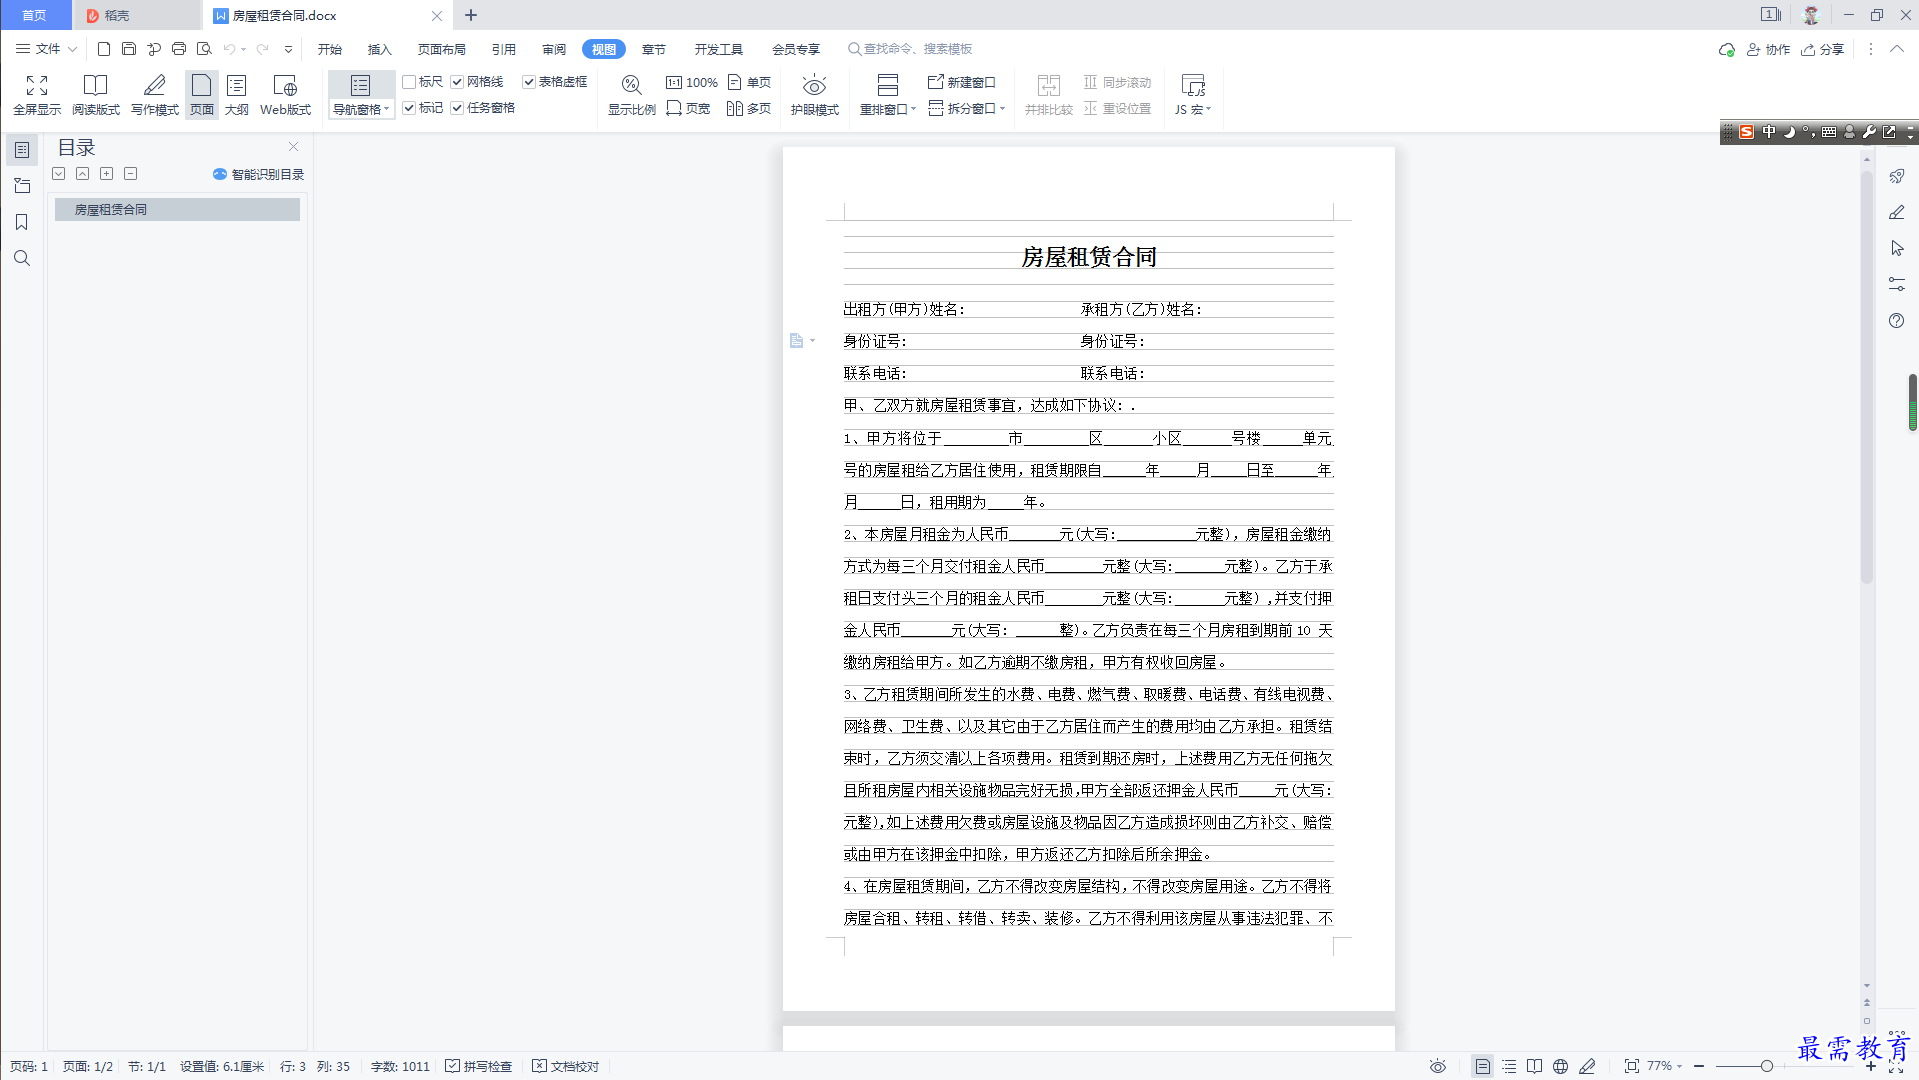Open the selection pointer tool on right panel

click(x=1896, y=248)
